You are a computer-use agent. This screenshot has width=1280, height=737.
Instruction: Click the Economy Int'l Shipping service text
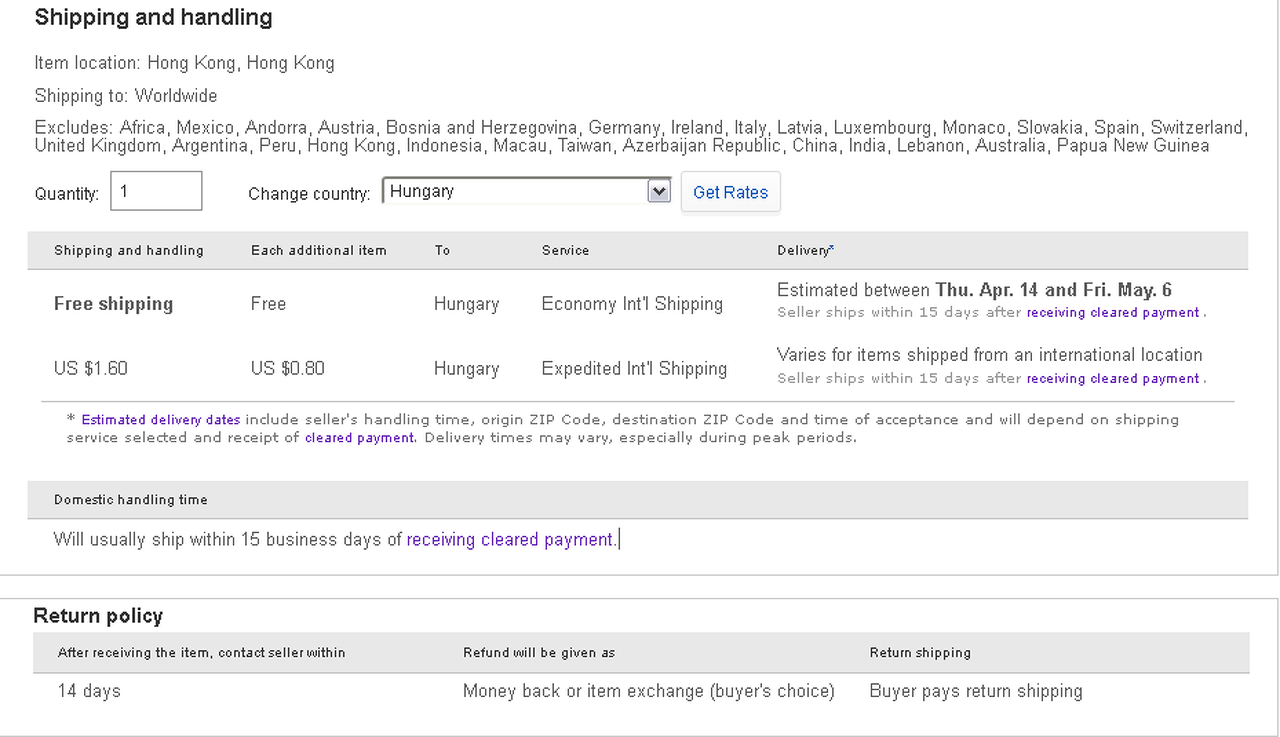(632, 304)
